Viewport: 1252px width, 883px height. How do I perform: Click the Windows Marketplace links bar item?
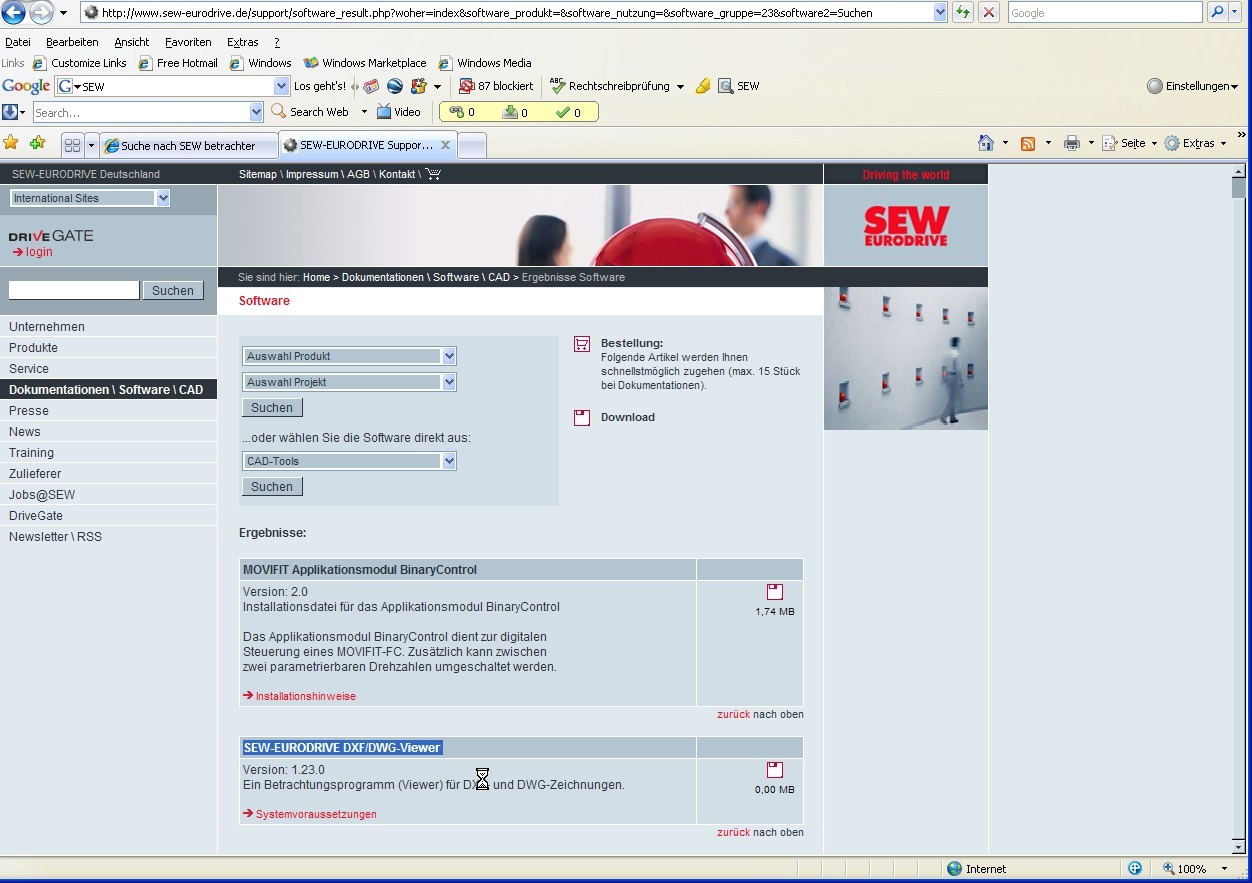(365, 63)
